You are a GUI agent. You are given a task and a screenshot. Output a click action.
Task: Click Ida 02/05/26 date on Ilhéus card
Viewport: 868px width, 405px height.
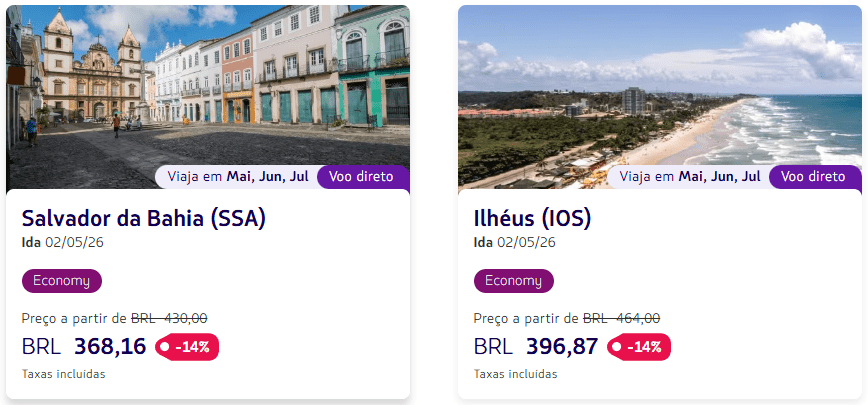tap(514, 242)
